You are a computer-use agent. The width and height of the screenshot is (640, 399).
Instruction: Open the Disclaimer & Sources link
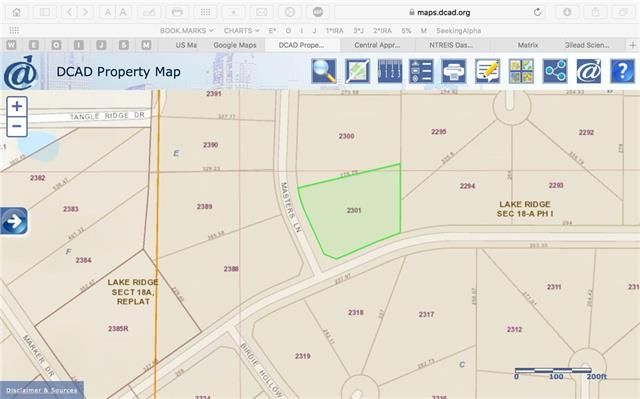pyautogui.click(x=42, y=390)
